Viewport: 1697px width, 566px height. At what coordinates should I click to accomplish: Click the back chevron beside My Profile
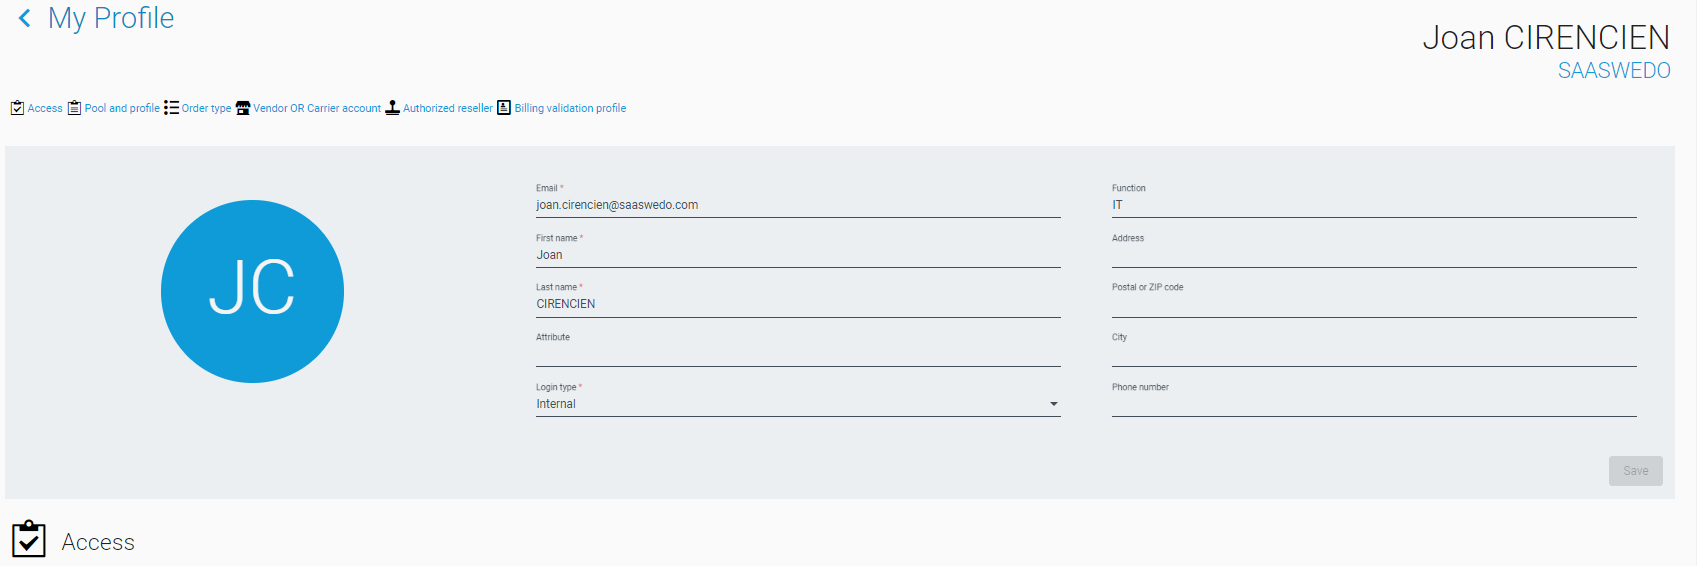pyautogui.click(x=25, y=19)
